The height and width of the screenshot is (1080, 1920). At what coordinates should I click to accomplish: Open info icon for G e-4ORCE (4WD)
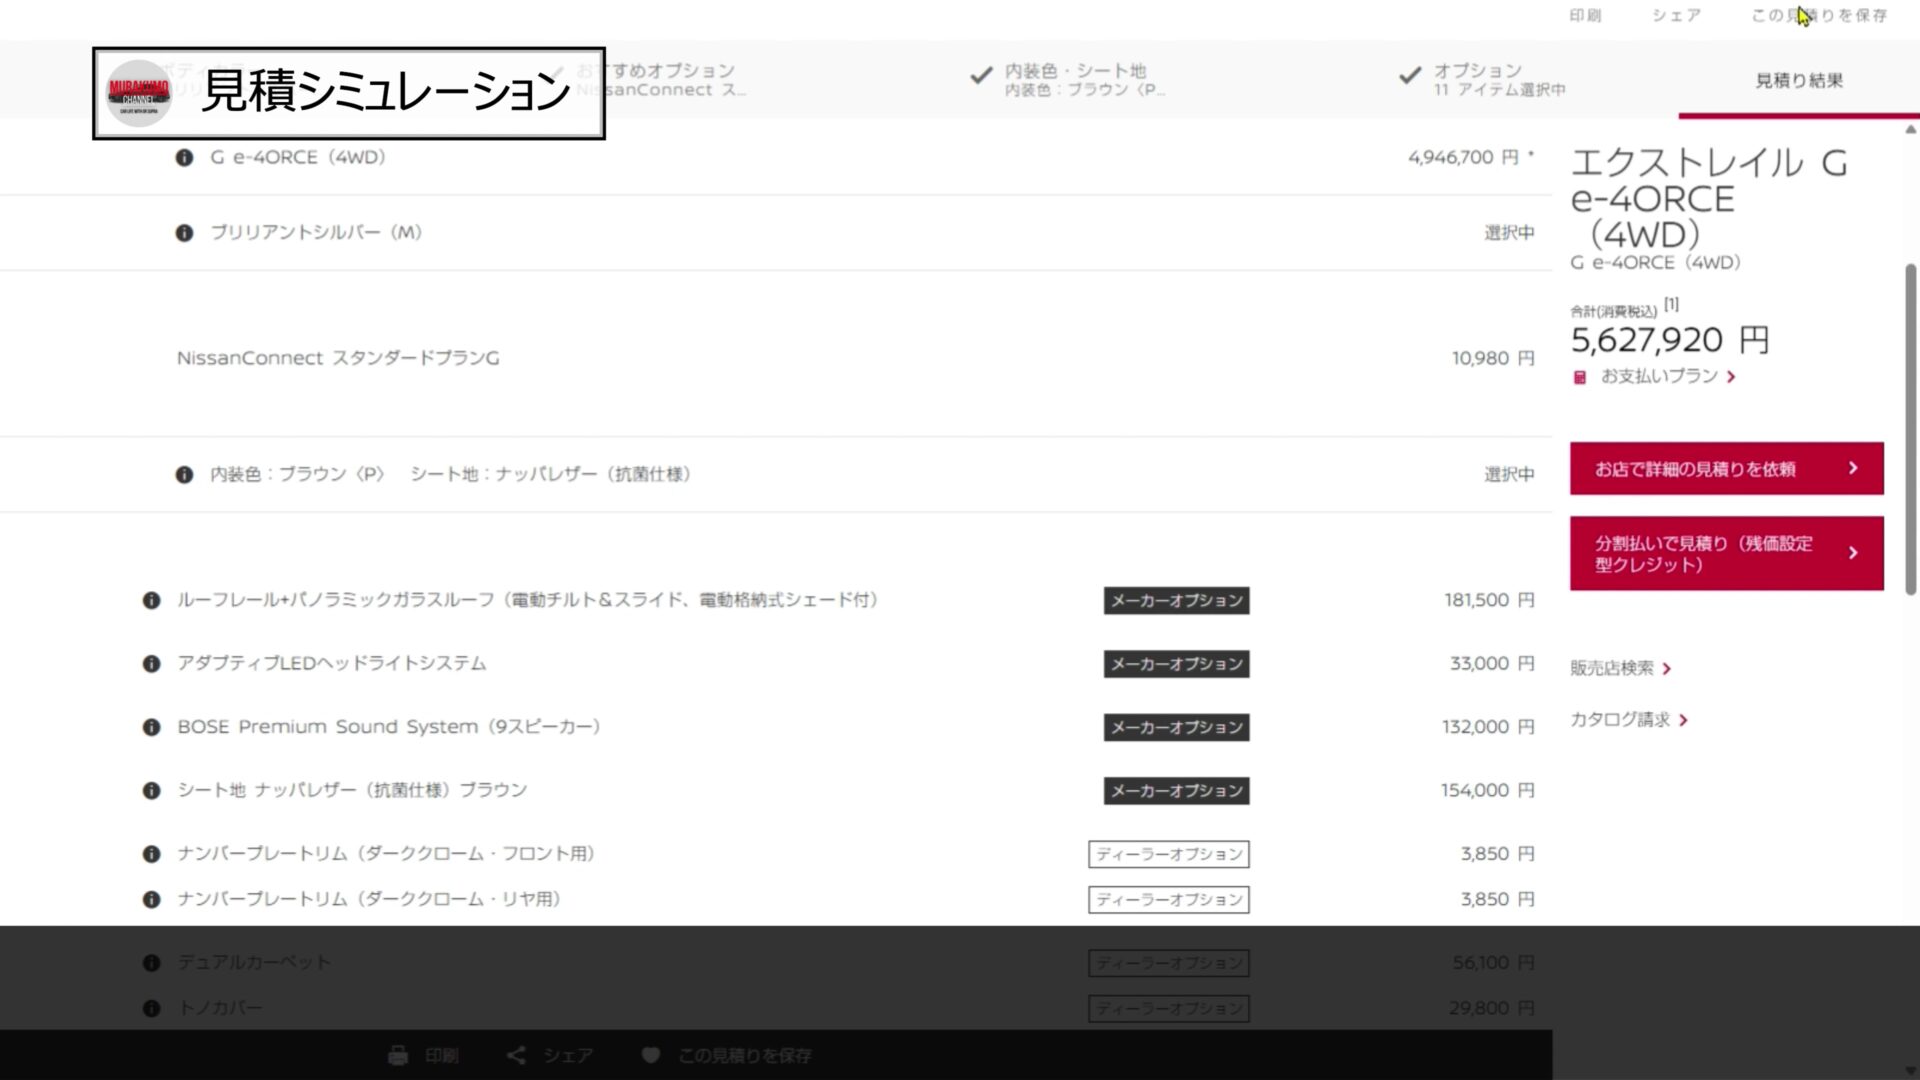point(184,158)
